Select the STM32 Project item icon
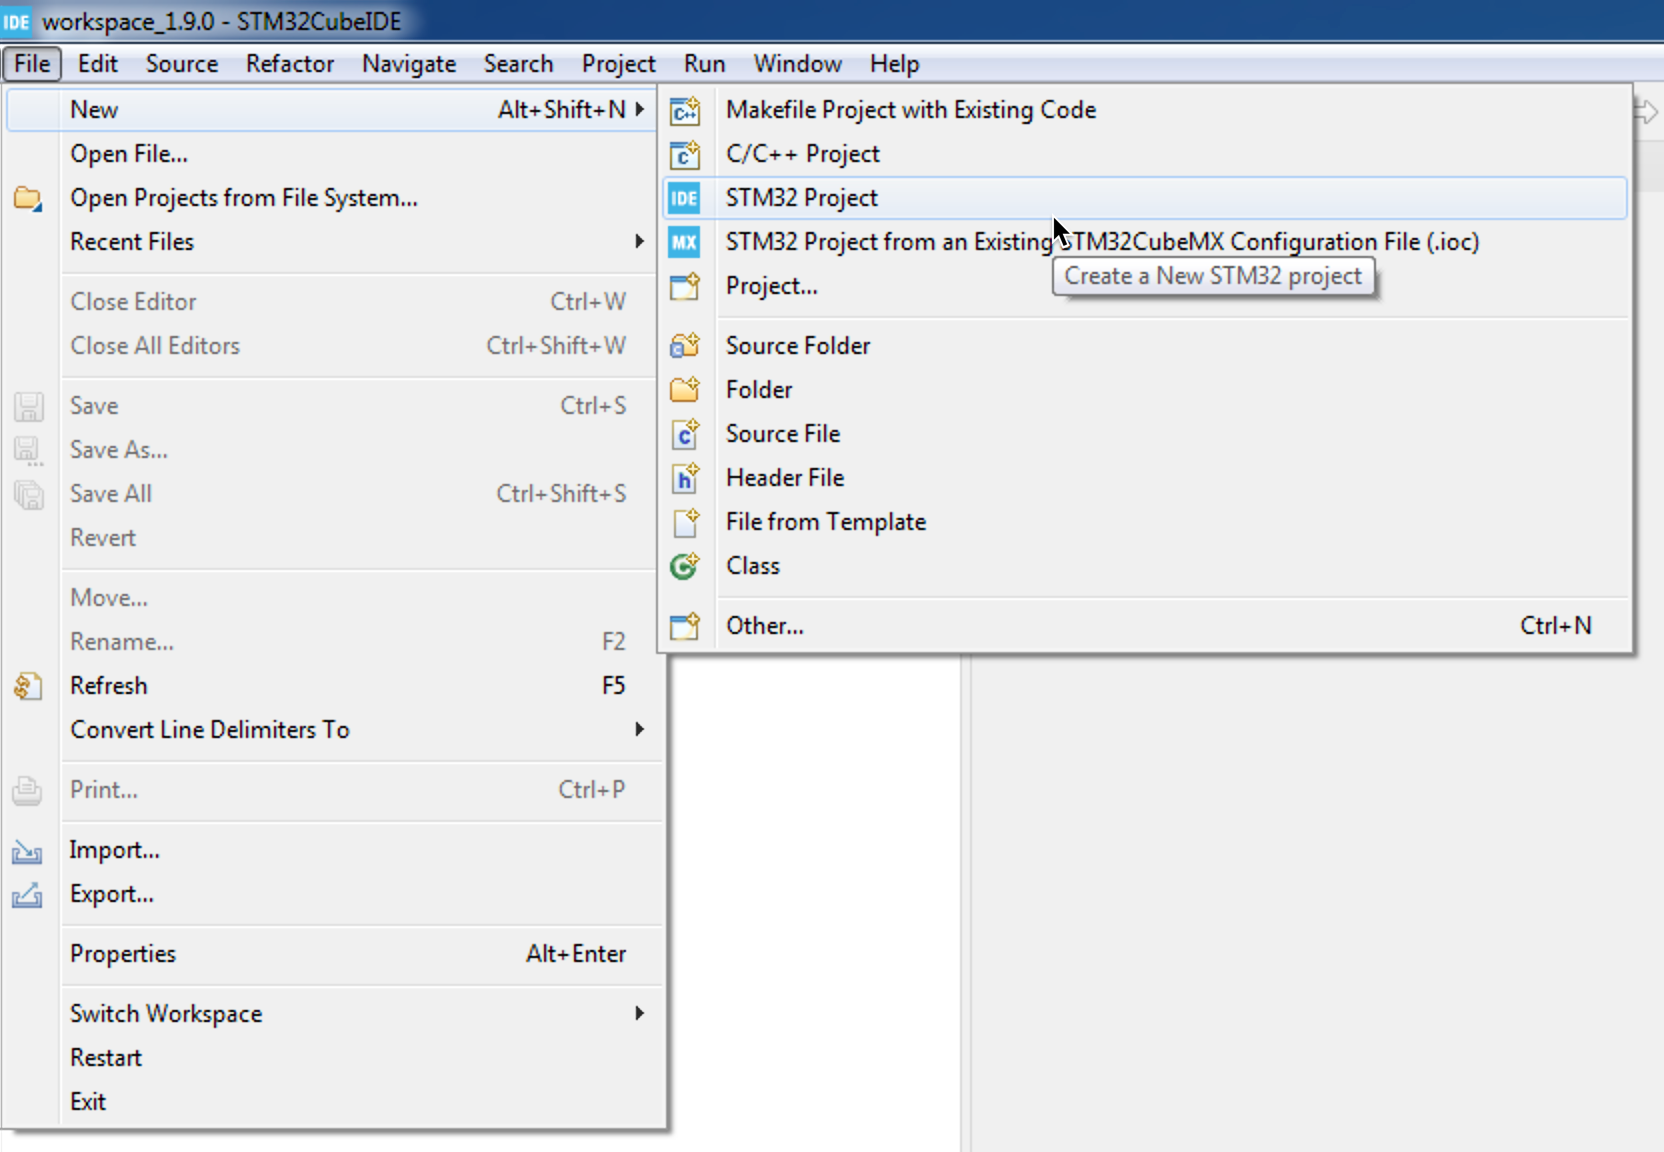This screenshot has width=1664, height=1152. click(x=684, y=198)
